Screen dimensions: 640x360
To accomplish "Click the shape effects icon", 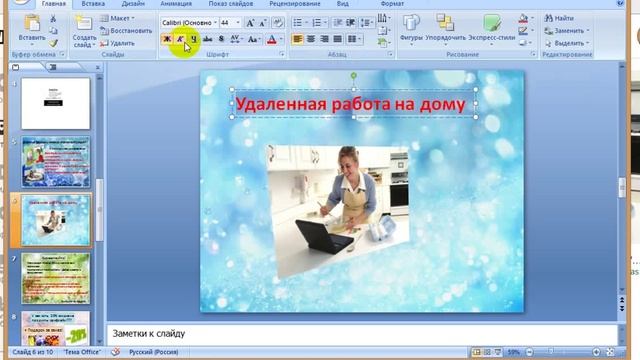I will pos(524,42).
